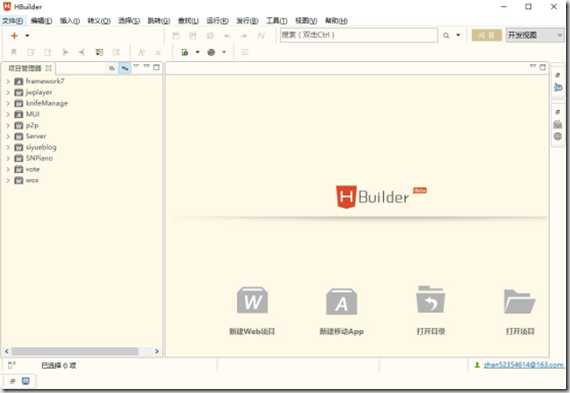Maximize the project manager panel
The height and width of the screenshot is (393, 570).
[156, 67]
